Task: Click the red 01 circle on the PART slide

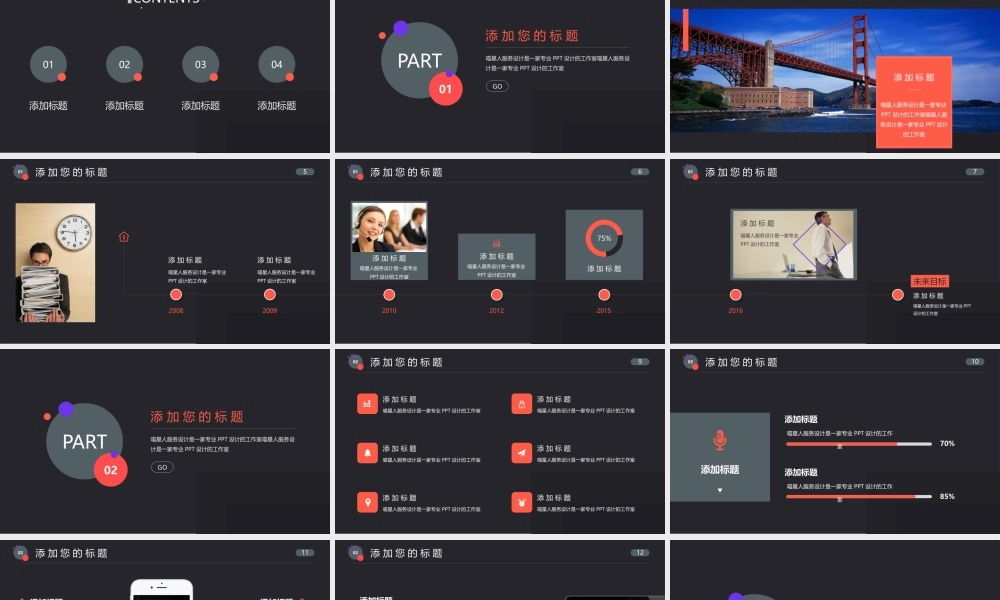Action: [x=445, y=89]
